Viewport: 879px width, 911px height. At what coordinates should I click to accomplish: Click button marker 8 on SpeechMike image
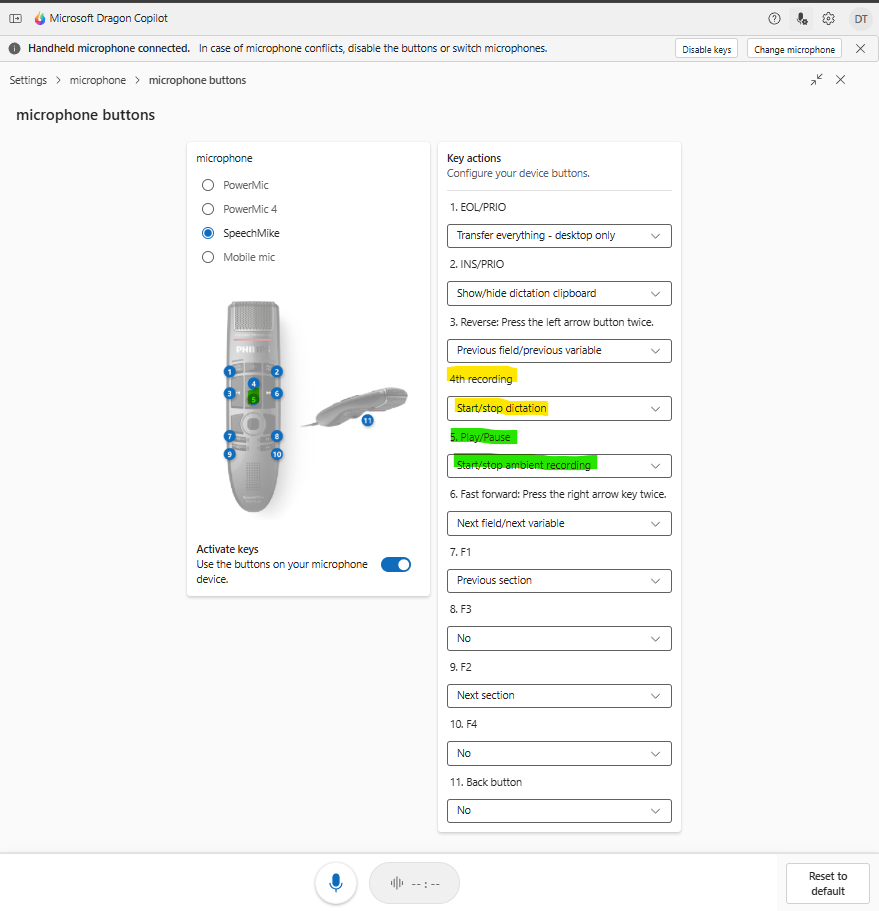click(277, 436)
